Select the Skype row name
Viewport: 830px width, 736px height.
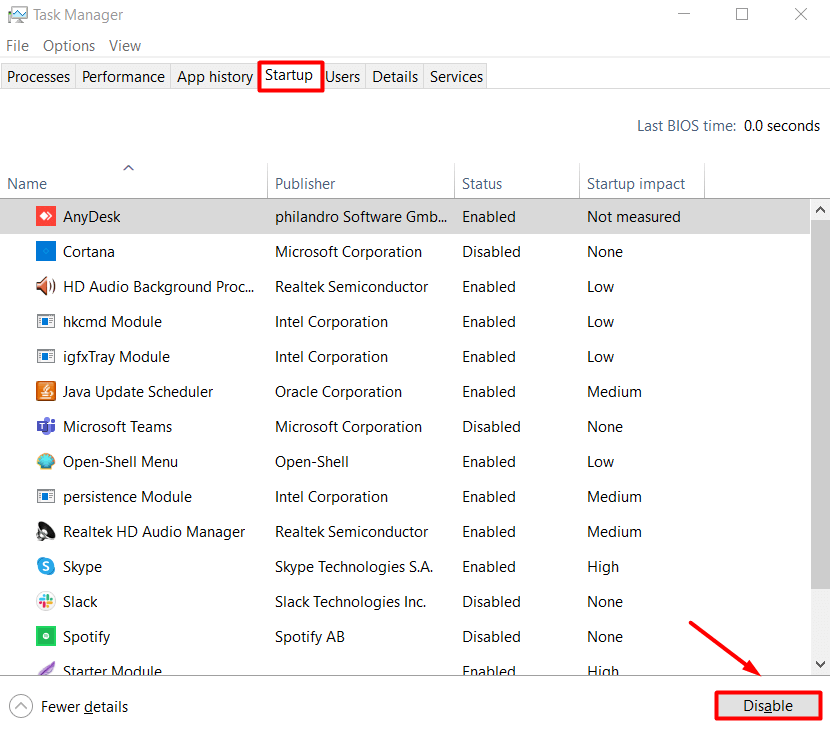point(82,567)
